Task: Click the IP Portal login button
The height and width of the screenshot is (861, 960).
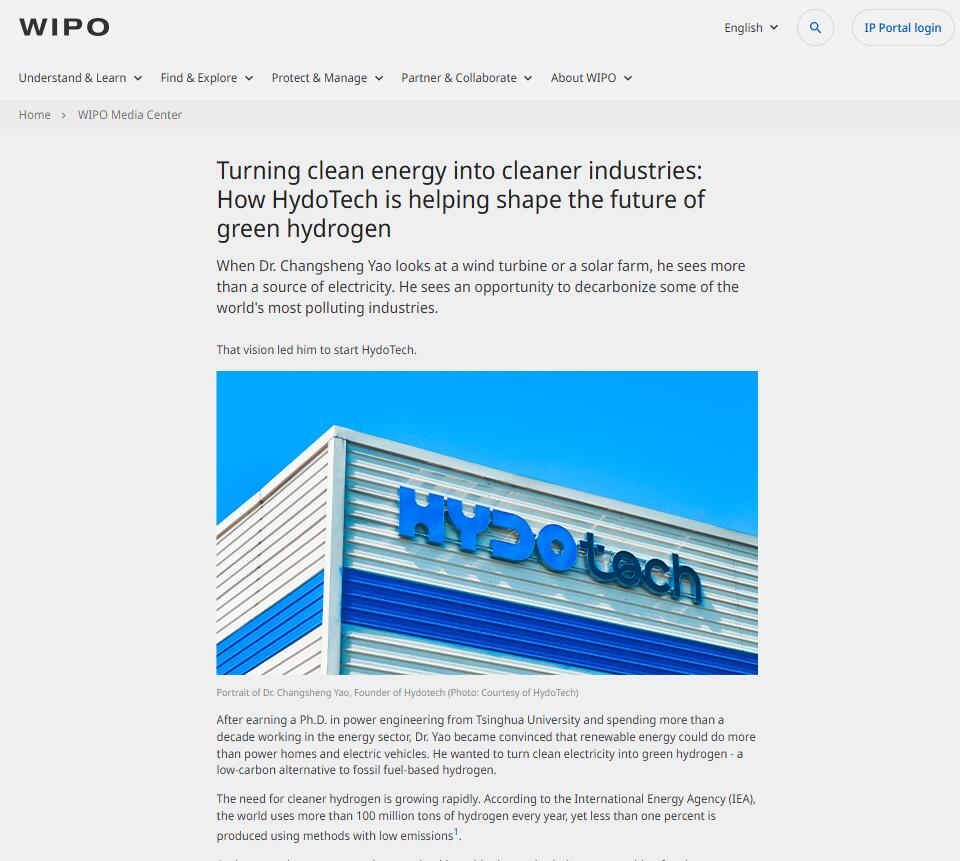Action: pos(902,28)
